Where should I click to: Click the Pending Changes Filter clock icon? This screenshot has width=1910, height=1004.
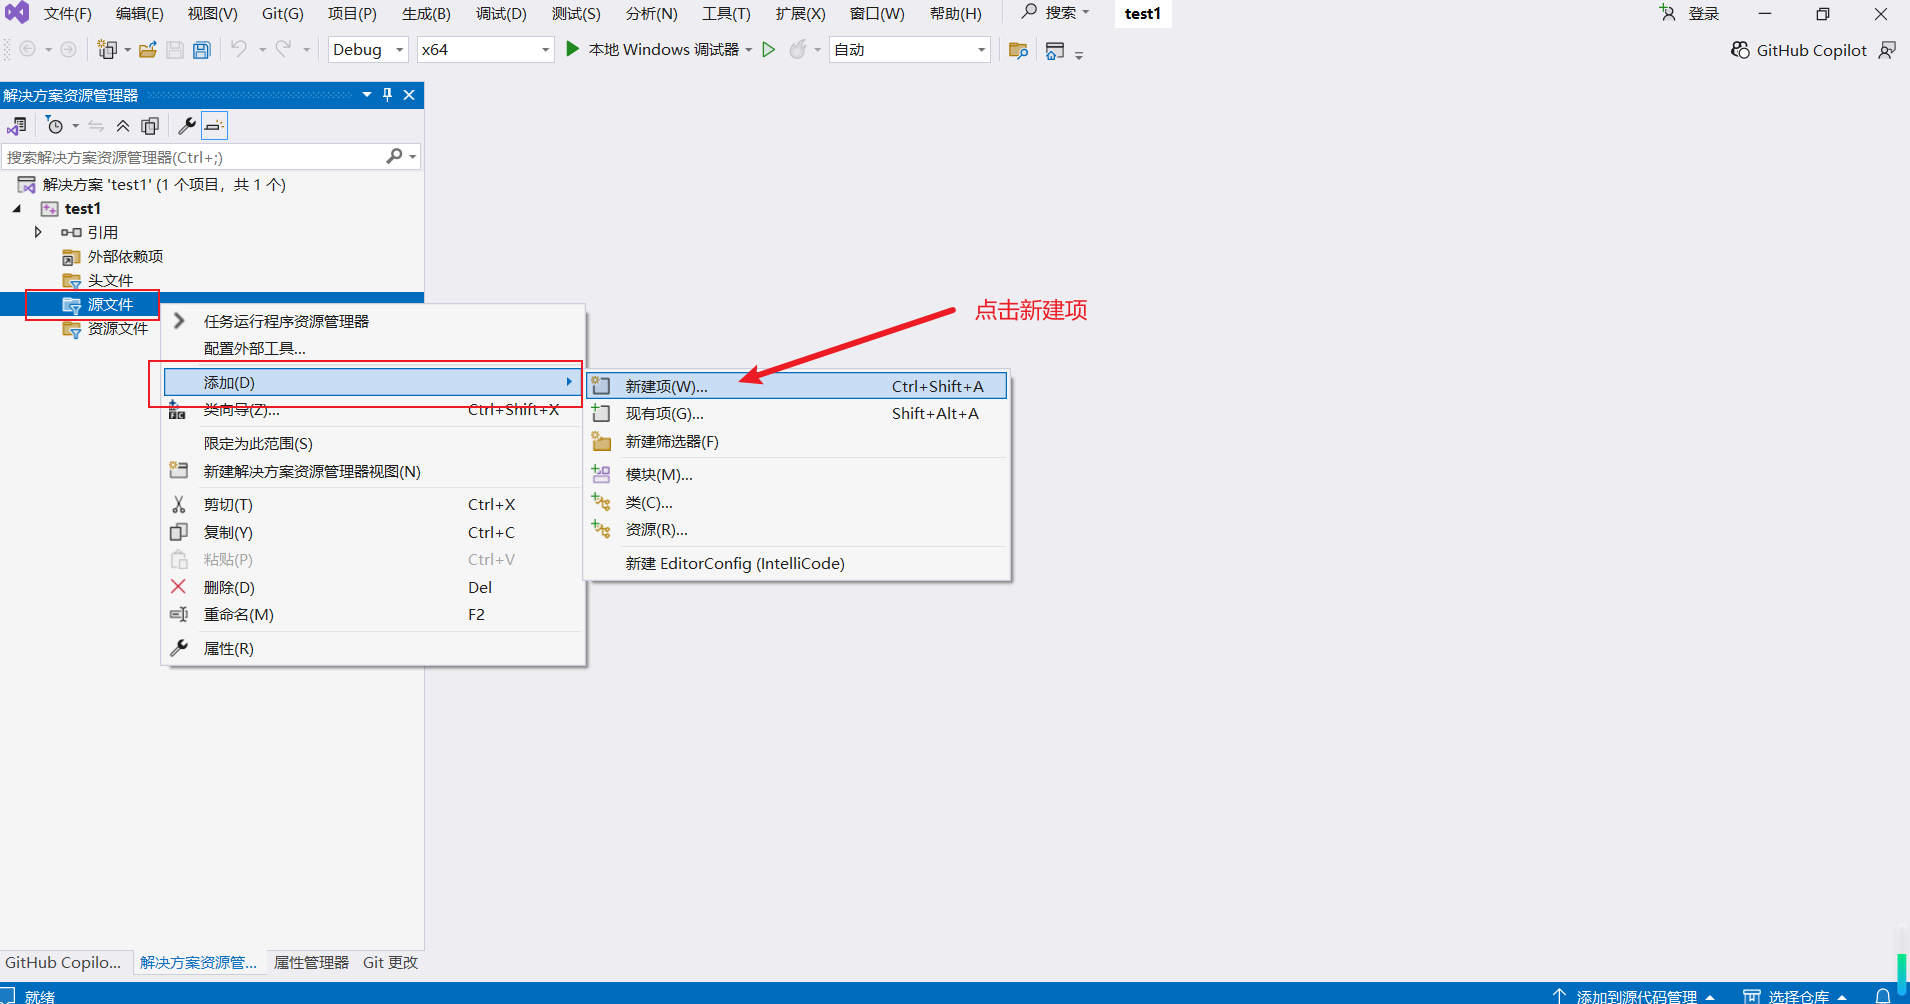click(x=55, y=126)
